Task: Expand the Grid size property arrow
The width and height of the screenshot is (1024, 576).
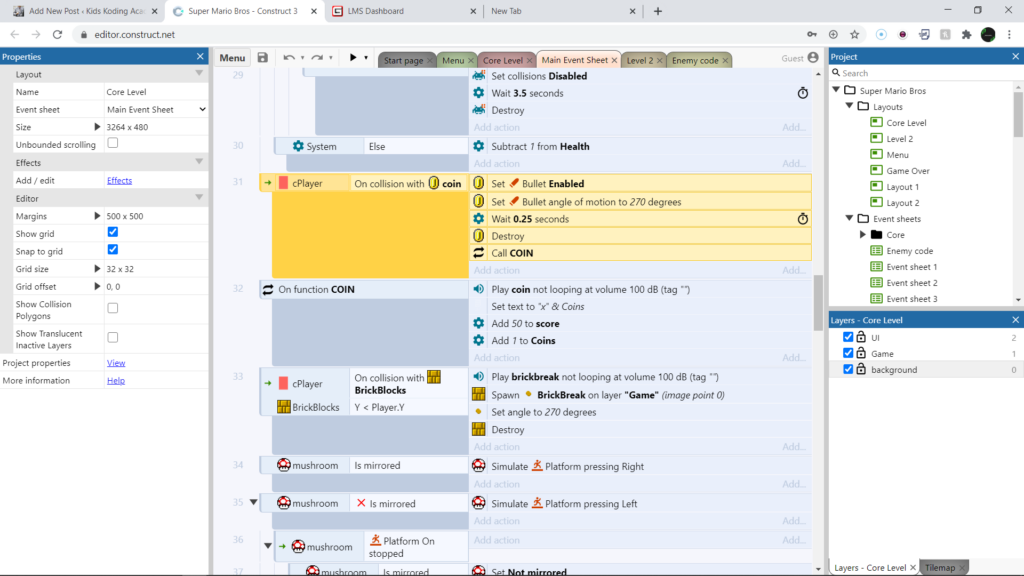Action: tap(97, 268)
